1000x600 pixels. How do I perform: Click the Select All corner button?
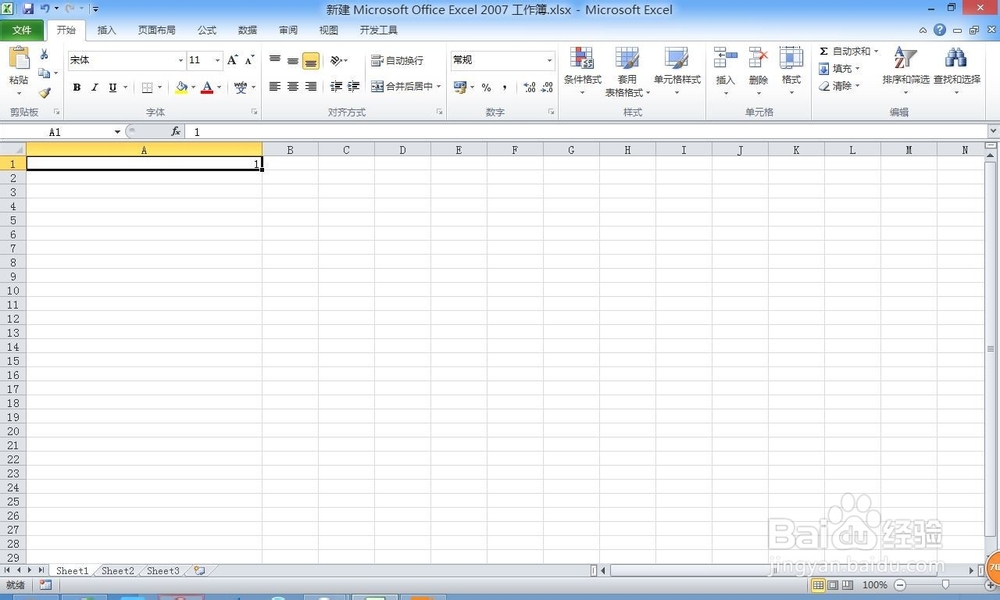pyautogui.click(x=13, y=150)
